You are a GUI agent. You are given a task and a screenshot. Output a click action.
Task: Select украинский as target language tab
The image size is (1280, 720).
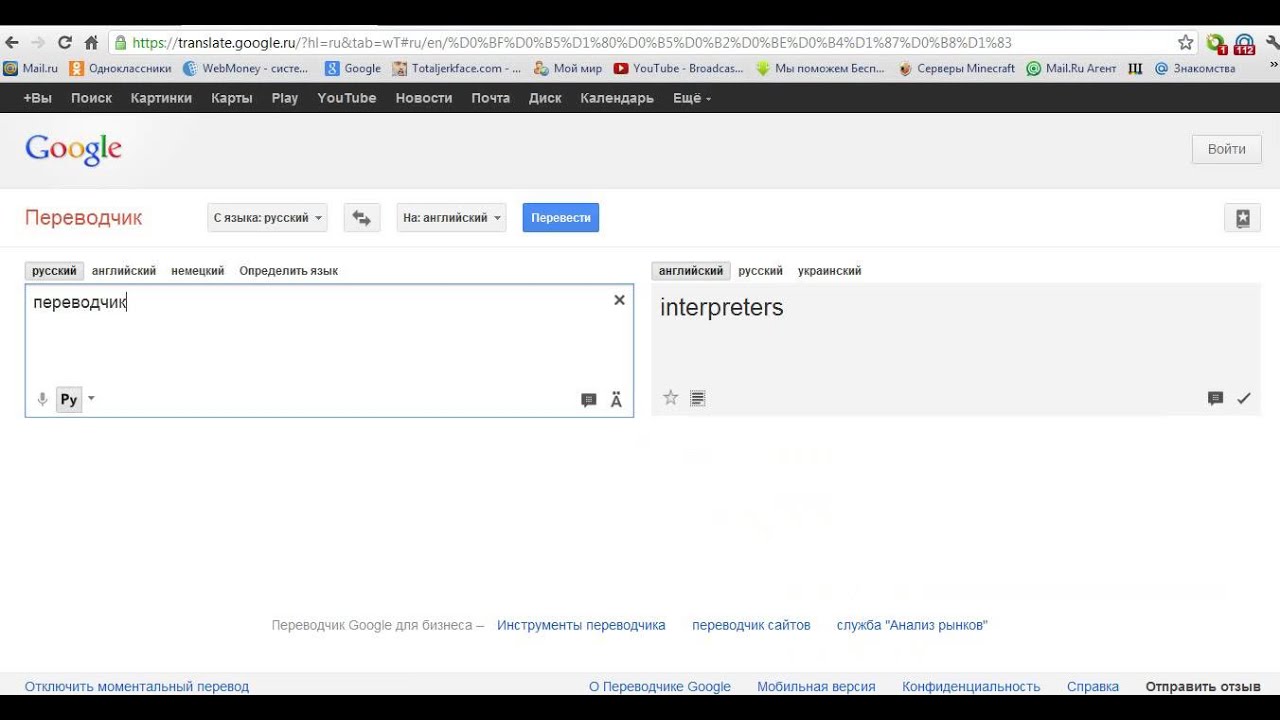pyautogui.click(x=829, y=271)
